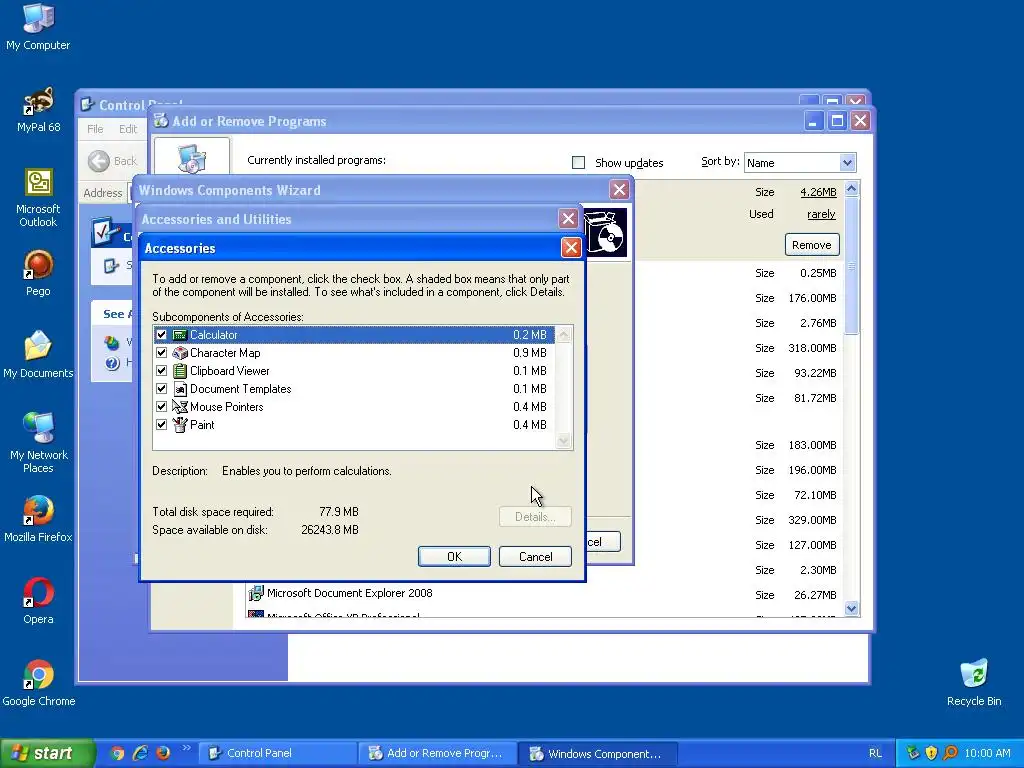Select the Pego desktop icon

point(38,274)
